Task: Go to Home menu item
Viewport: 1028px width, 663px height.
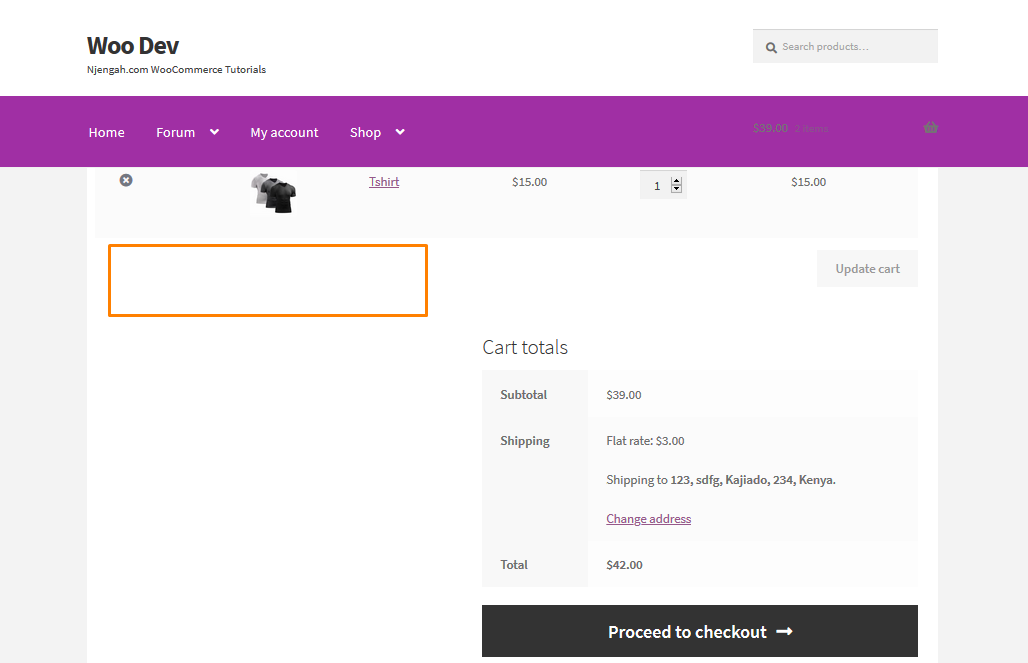Action: pos(106,132)
